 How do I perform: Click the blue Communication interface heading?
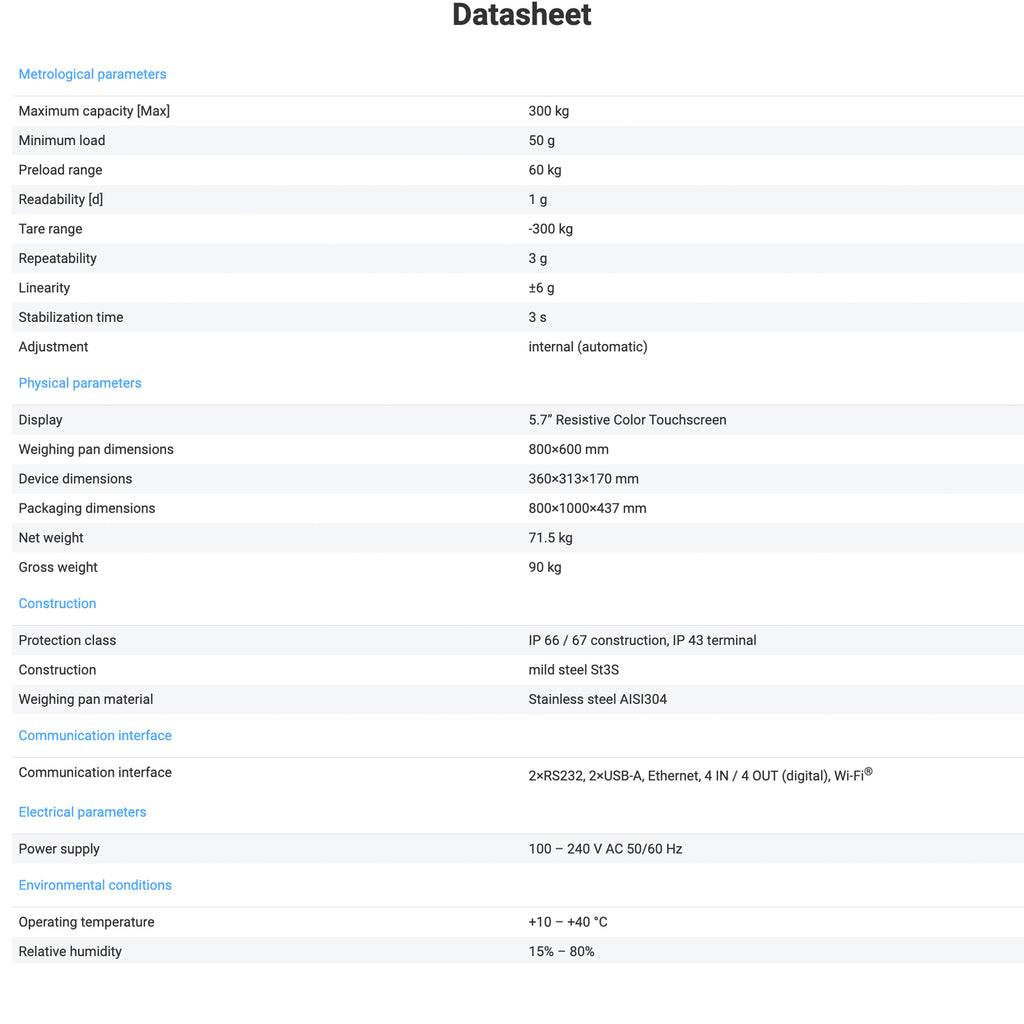(95, 735)
